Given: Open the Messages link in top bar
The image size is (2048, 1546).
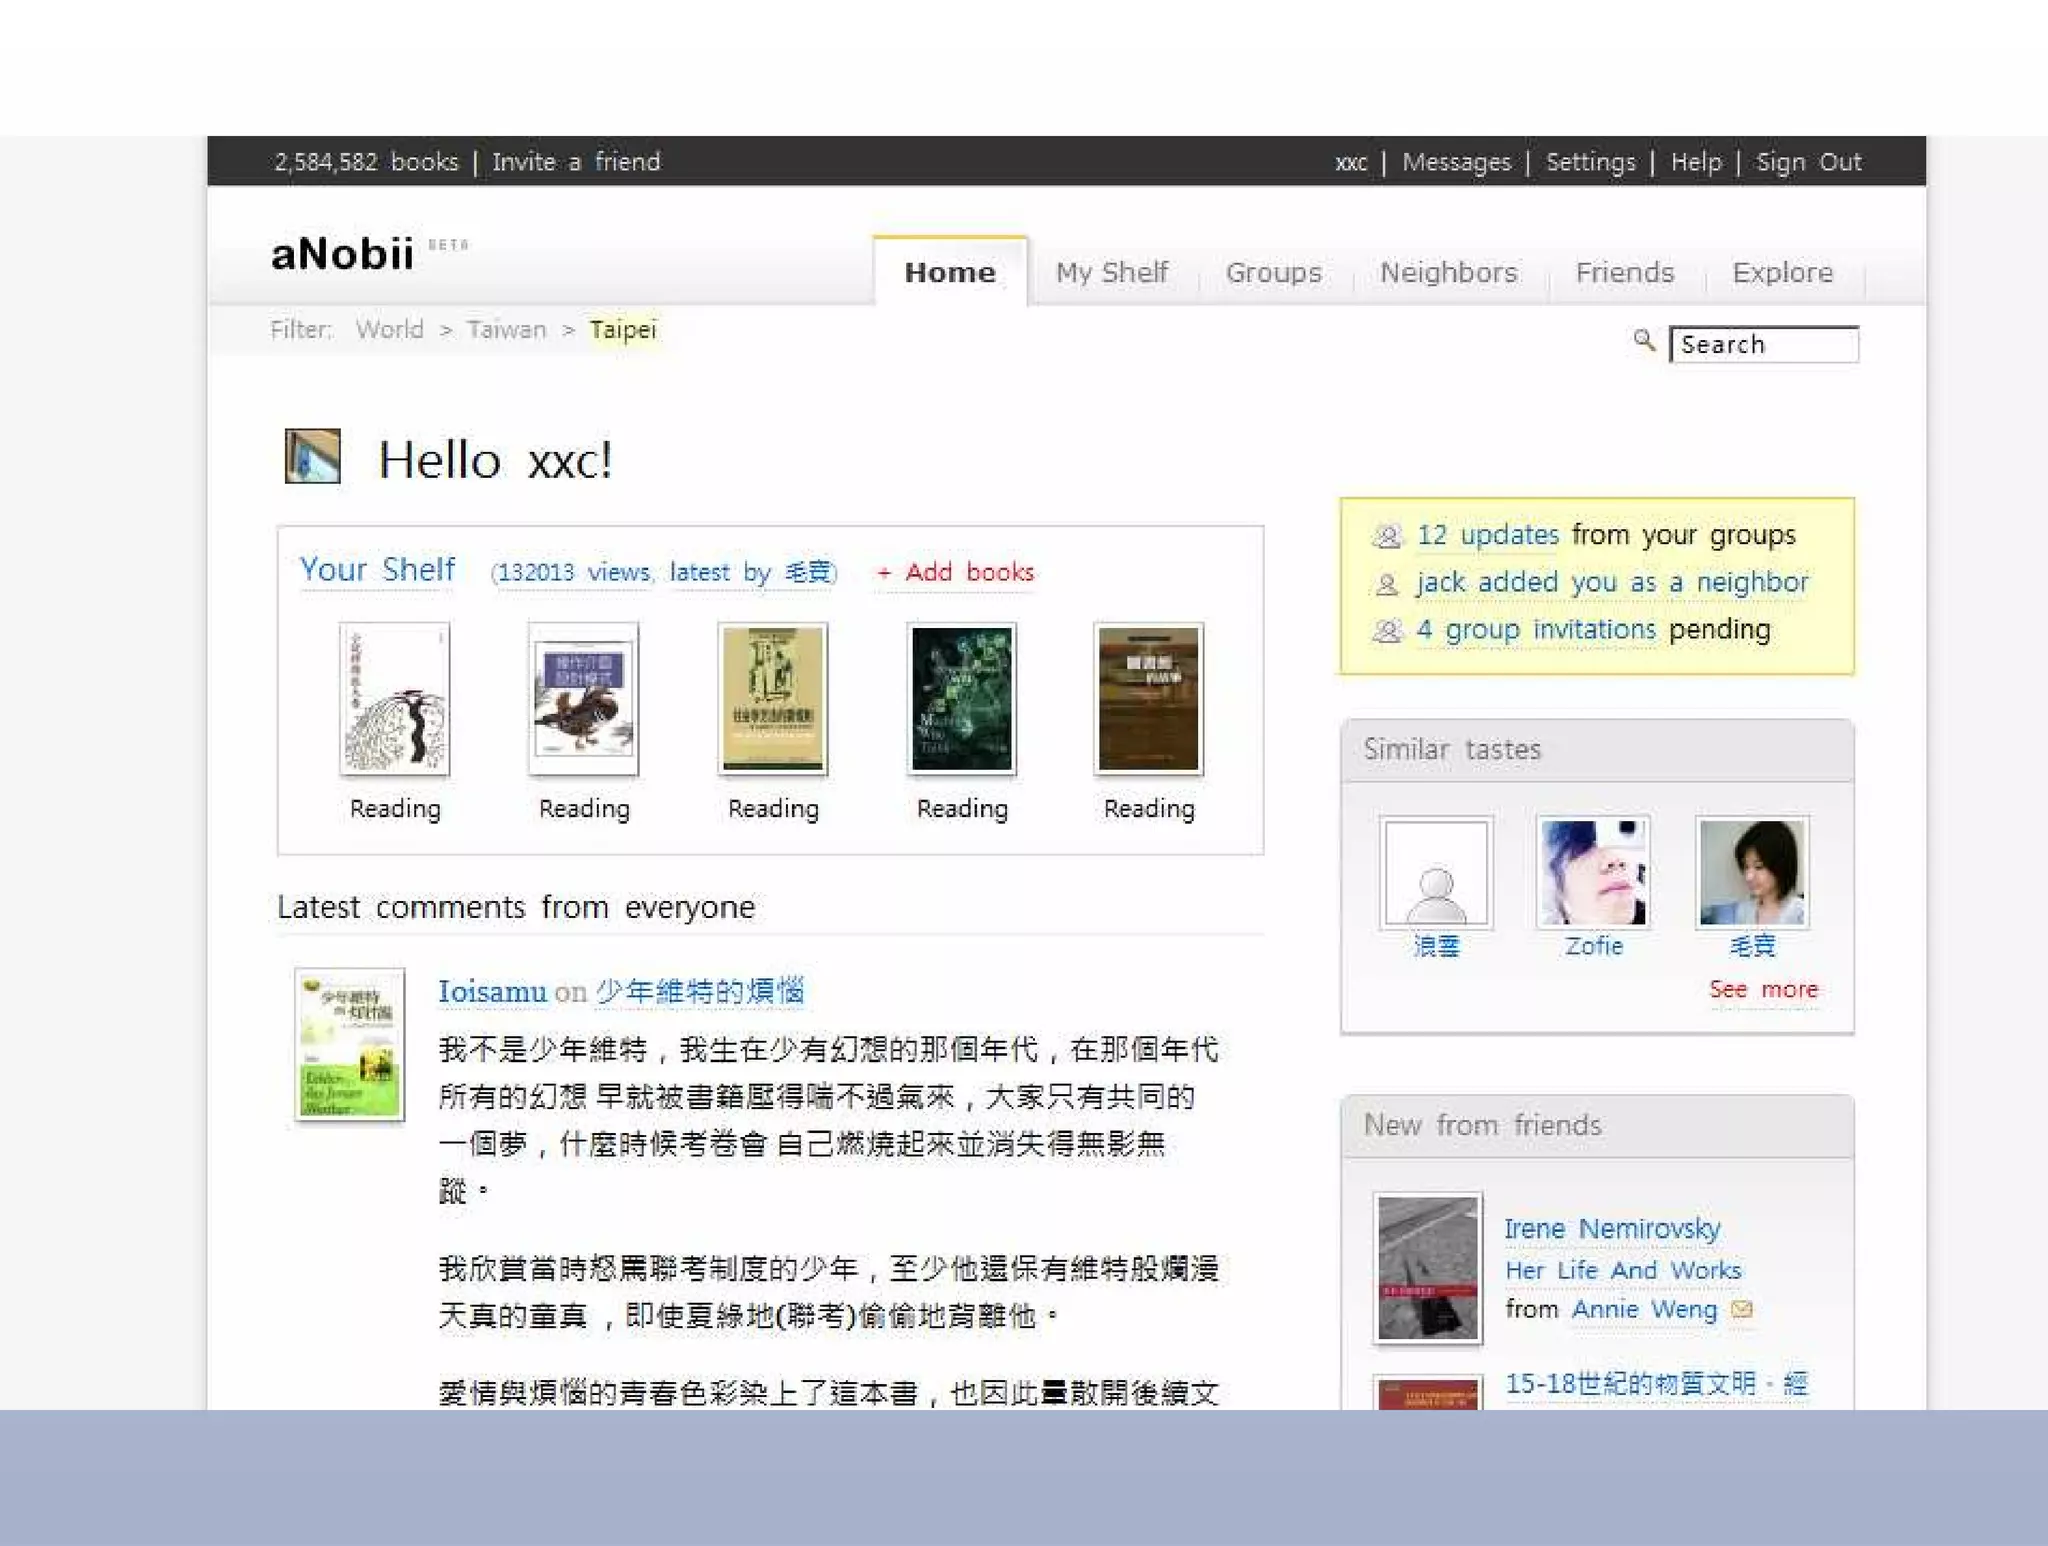Looking at the screenshot, I should coord(1456,162).
